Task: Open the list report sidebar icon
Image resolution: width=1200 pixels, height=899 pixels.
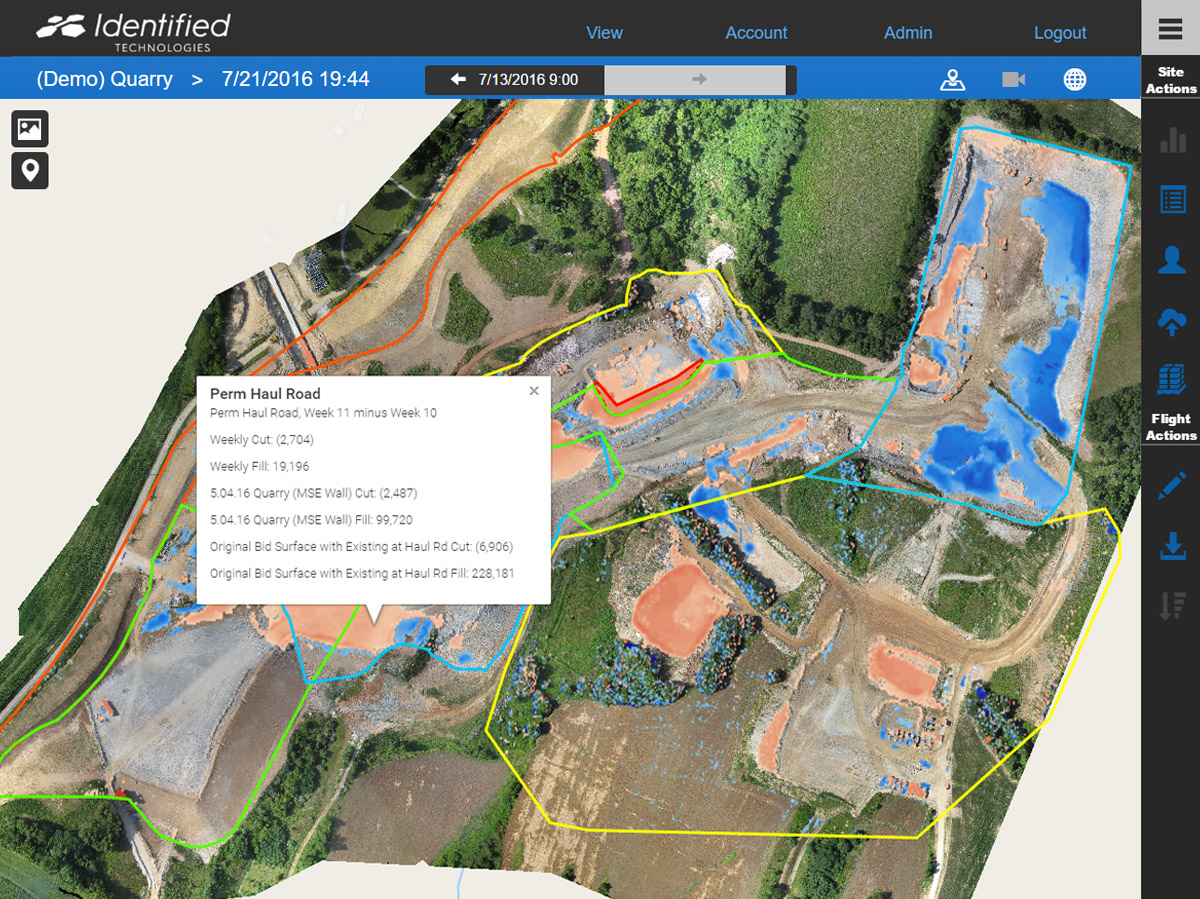Action: [1171, 200]
